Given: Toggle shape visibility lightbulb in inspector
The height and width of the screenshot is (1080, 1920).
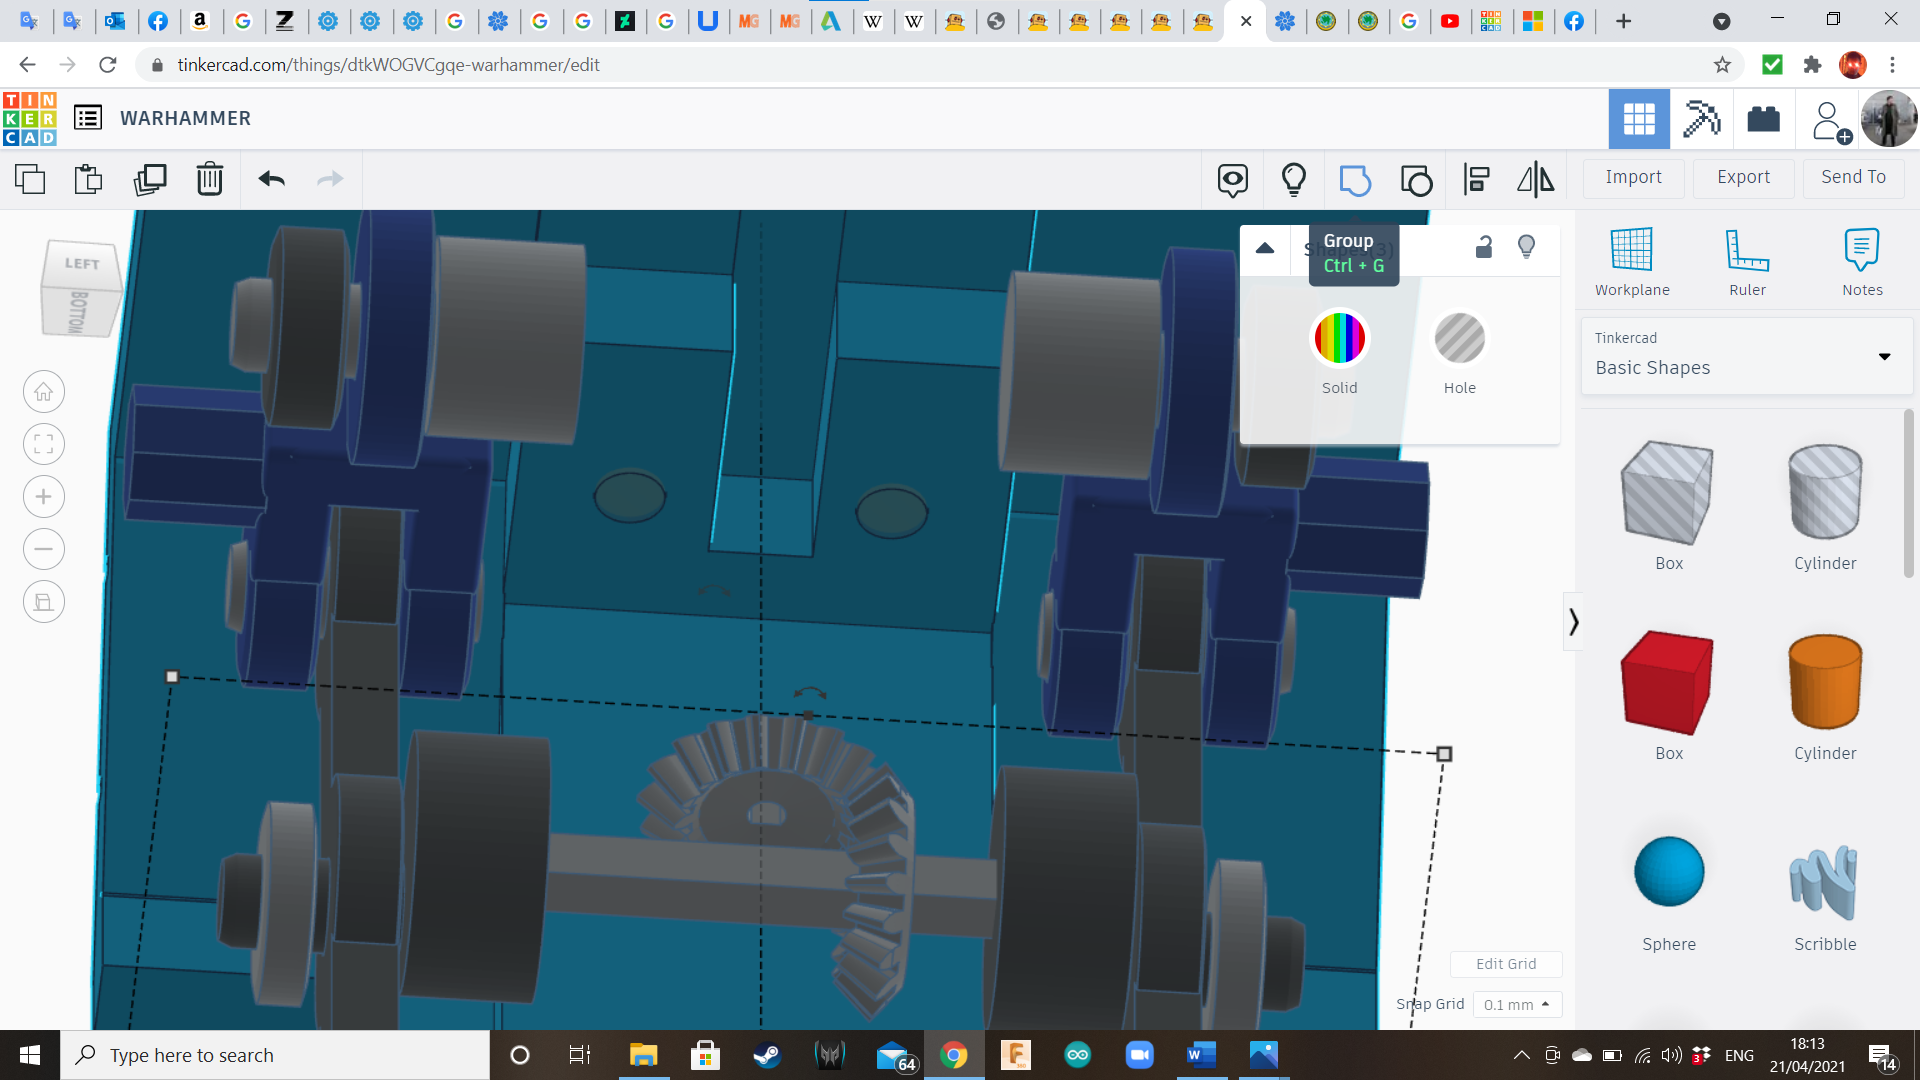Looking at the screenshot, I should coord(1526,247).
